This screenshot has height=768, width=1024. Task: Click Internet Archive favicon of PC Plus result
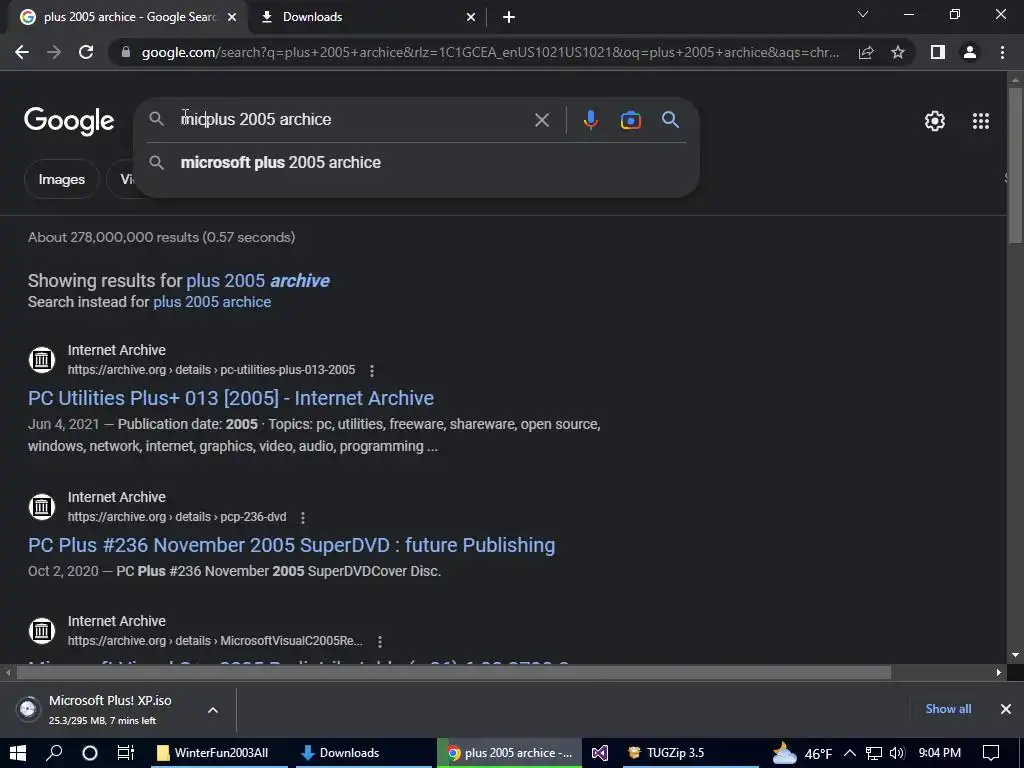pos(42,507)
